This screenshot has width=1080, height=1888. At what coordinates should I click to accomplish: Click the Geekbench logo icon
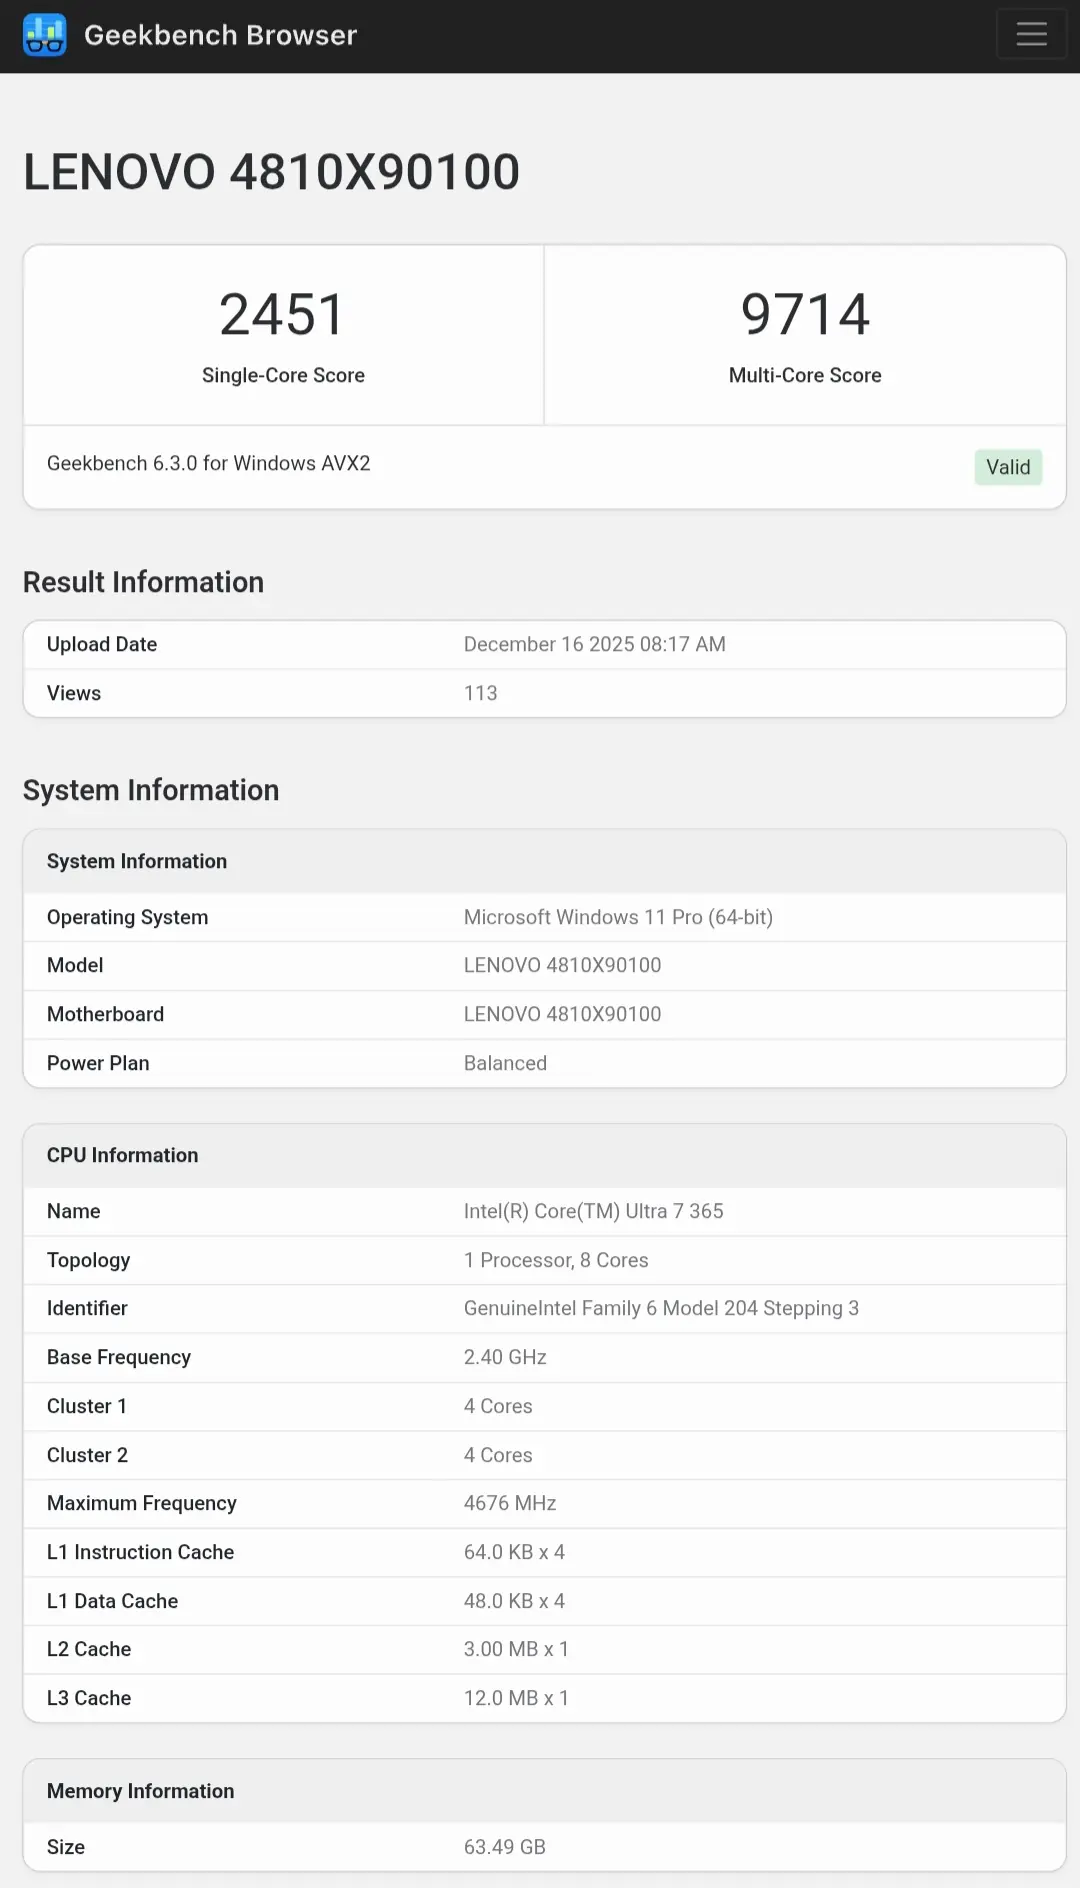pyautogui.click(x=45, y=35)
